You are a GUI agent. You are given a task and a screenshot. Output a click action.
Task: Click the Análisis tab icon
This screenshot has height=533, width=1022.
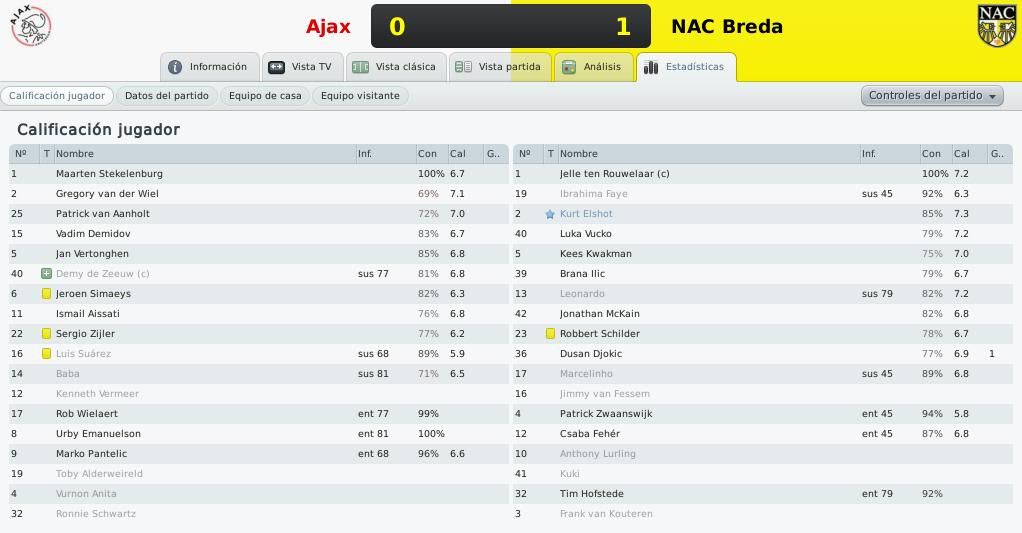pos(569,67)
